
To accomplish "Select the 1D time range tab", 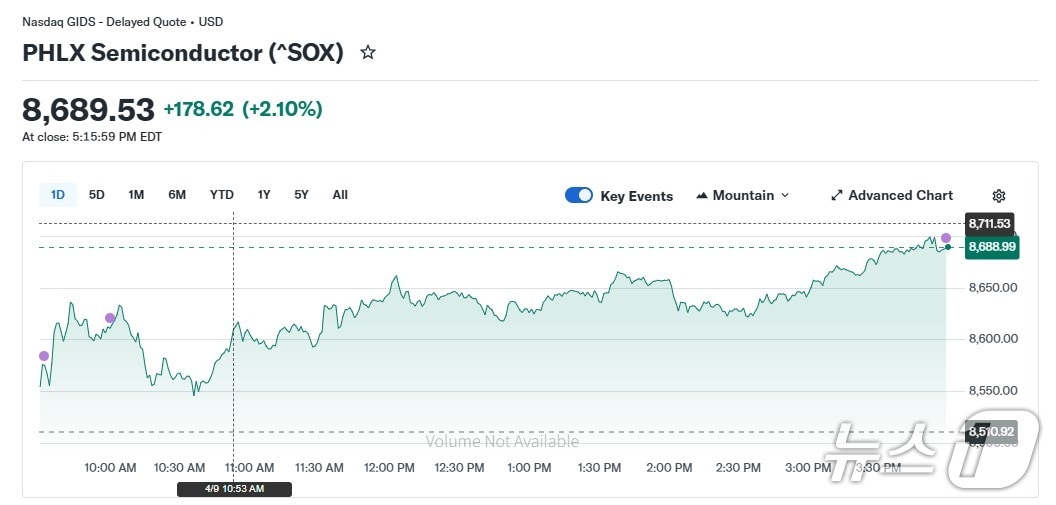I will pos(58,195).
